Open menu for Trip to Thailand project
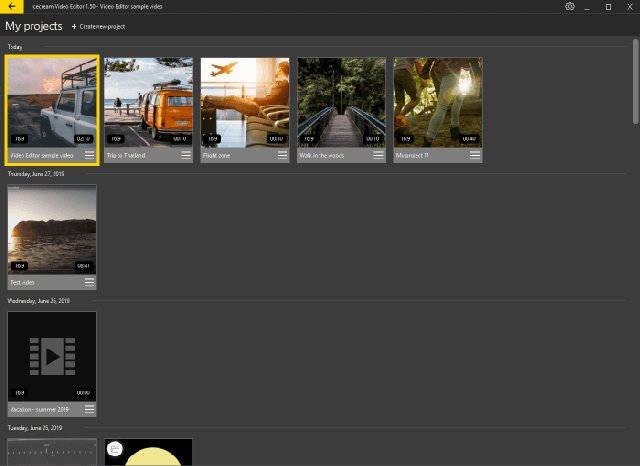Viewport: 640px width, 466px height. (186, 155)
